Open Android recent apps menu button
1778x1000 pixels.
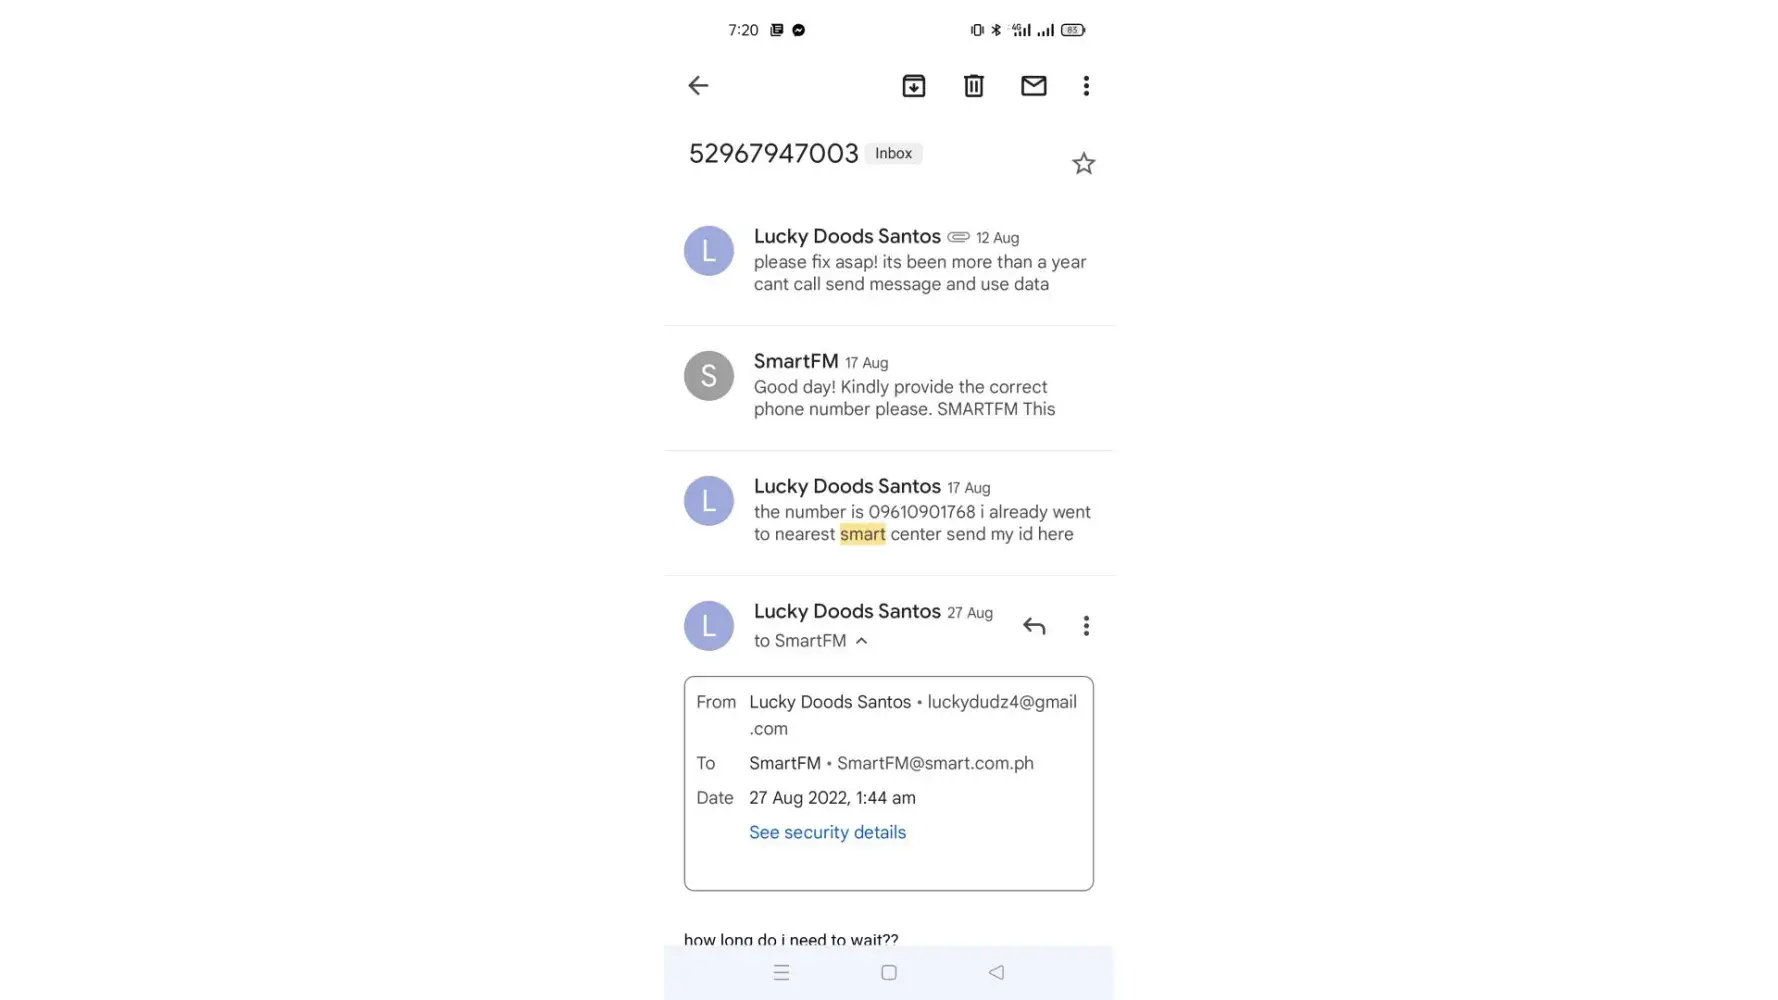point(781,972)
